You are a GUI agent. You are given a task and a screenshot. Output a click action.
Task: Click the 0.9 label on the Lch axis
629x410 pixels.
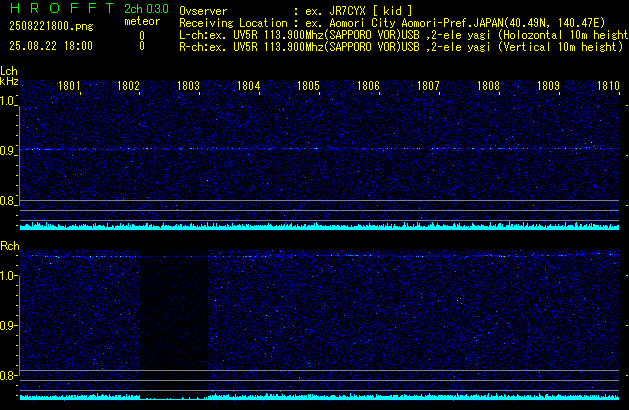(x=7, y=151)
